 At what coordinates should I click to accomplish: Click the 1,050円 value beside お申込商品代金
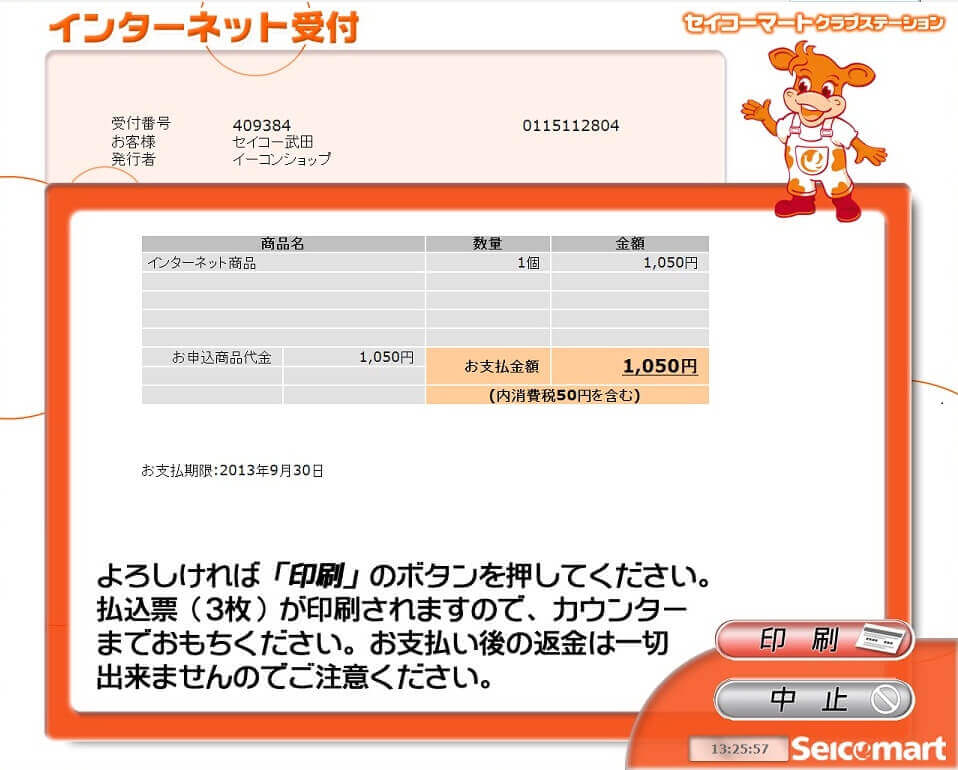[386, 357]
